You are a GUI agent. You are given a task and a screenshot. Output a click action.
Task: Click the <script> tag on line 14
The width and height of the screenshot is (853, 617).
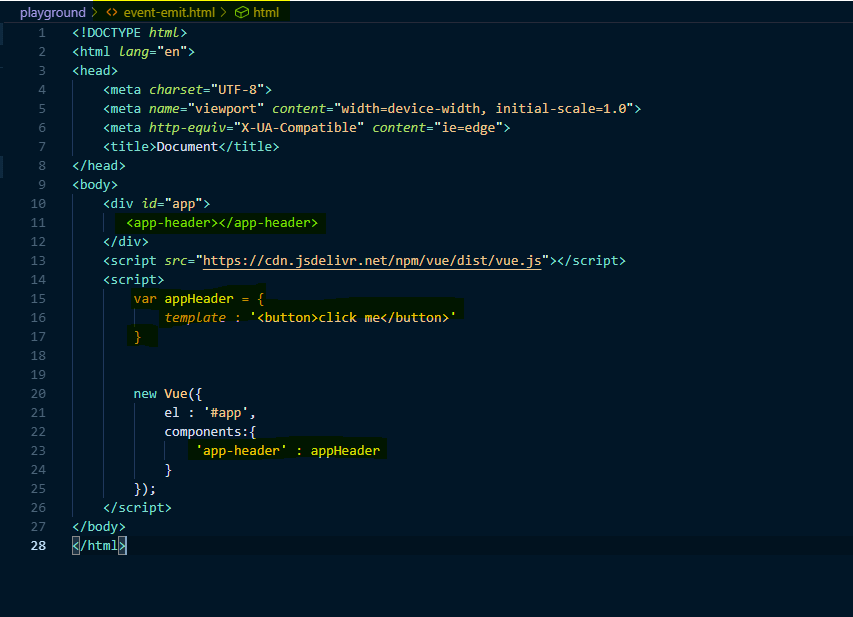pos(133,280)
